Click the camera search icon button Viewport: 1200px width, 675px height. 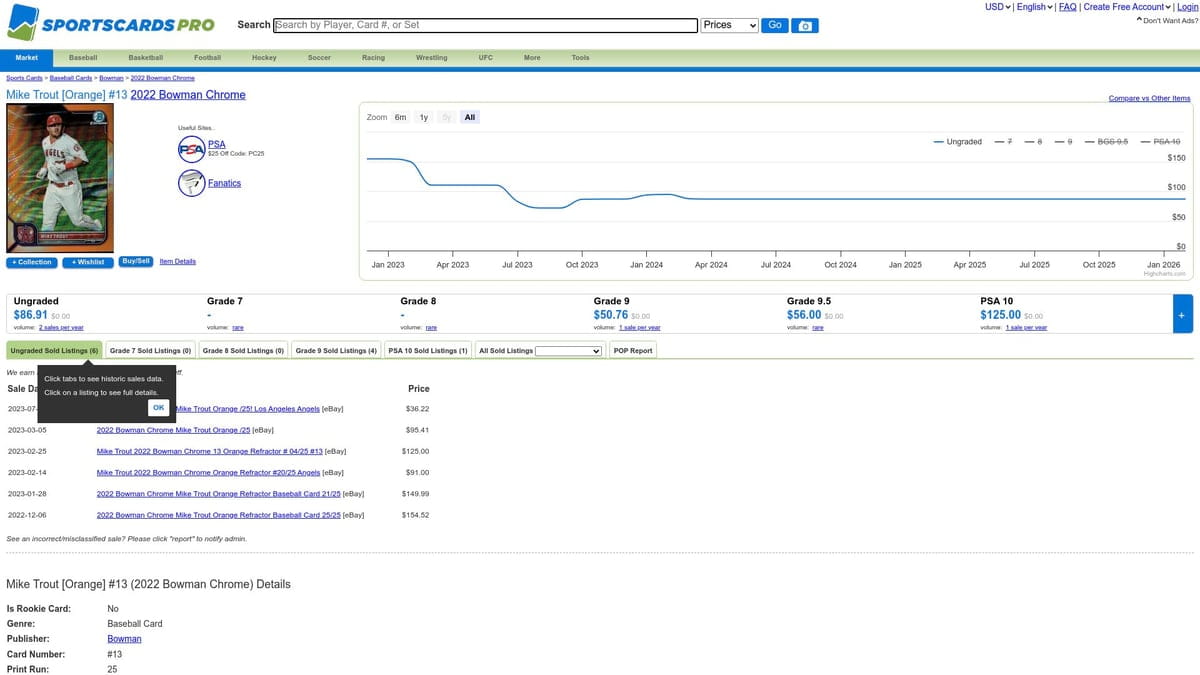[805, 25]
